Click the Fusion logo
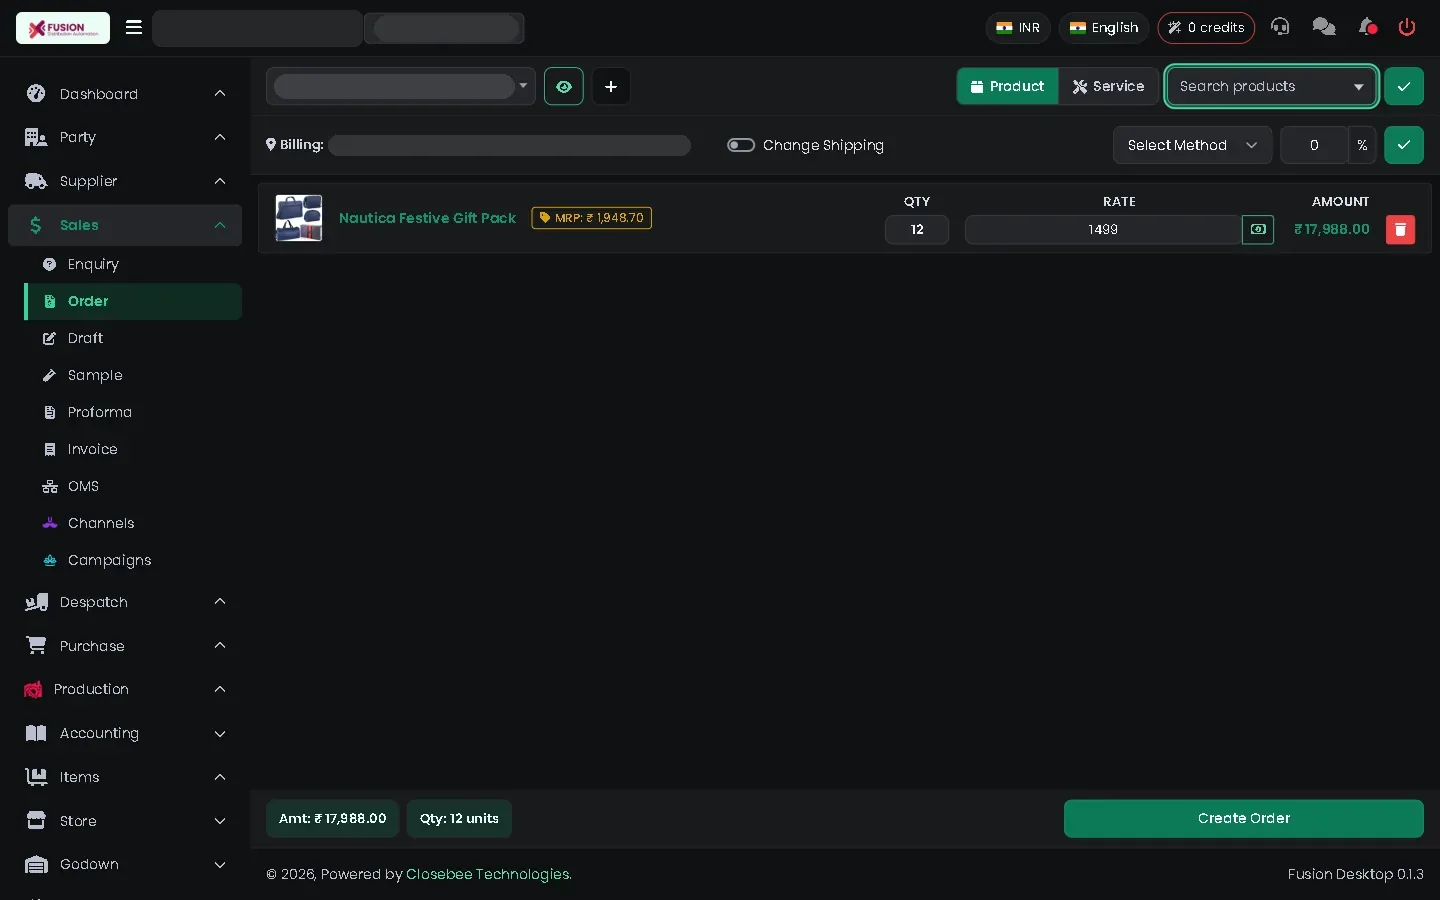 pyautogui.click(x=63, y=28)
